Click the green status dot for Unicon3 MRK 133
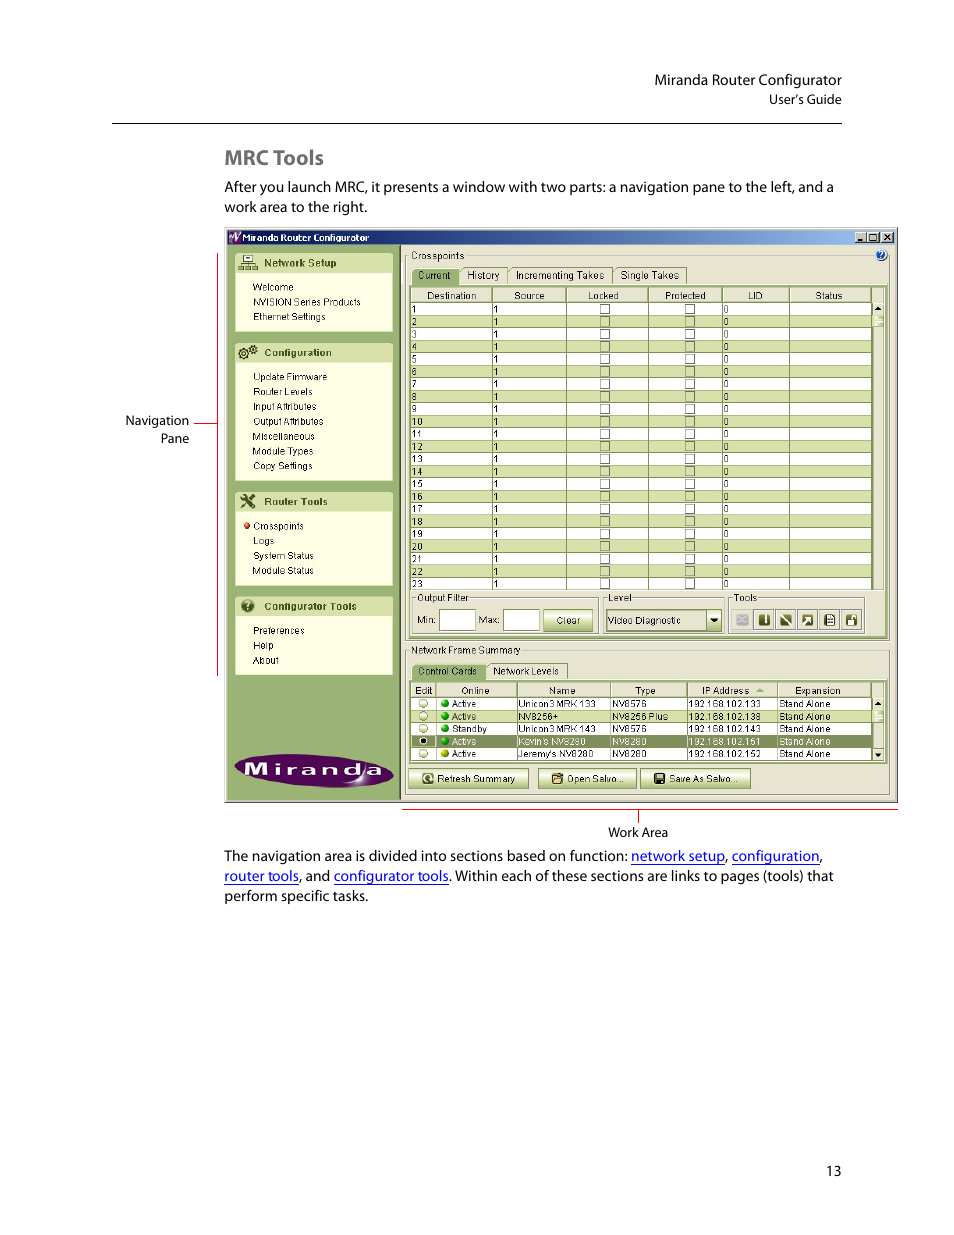 (x=445, y=704)
